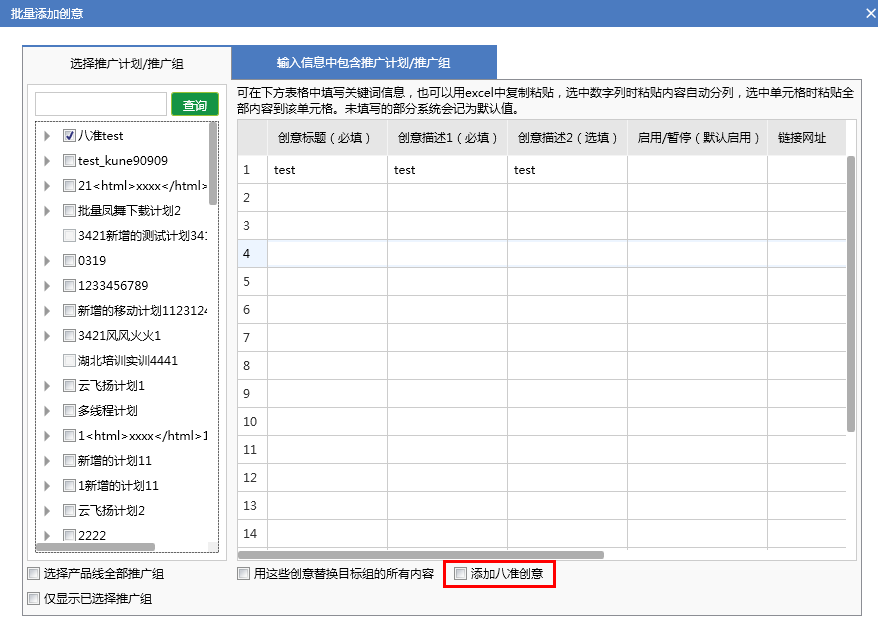Check the test_kune90909 plan checkbox

(x=69, y=161)
